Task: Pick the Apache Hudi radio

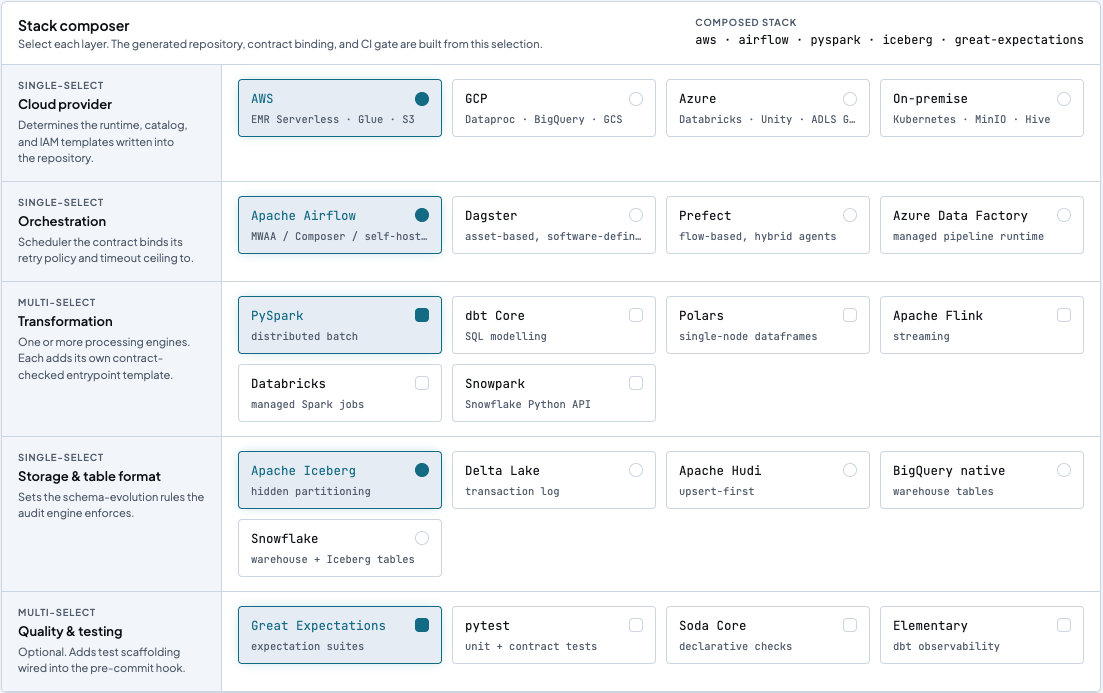Action: tap(850, 470)
